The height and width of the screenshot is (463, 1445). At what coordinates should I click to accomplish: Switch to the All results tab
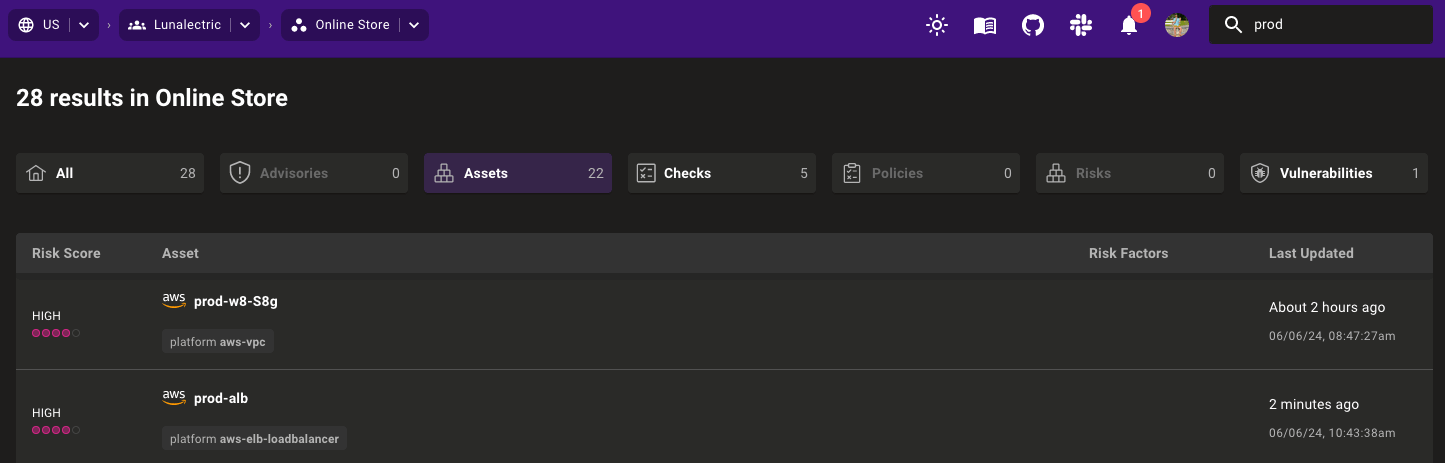tap(110, 173)
